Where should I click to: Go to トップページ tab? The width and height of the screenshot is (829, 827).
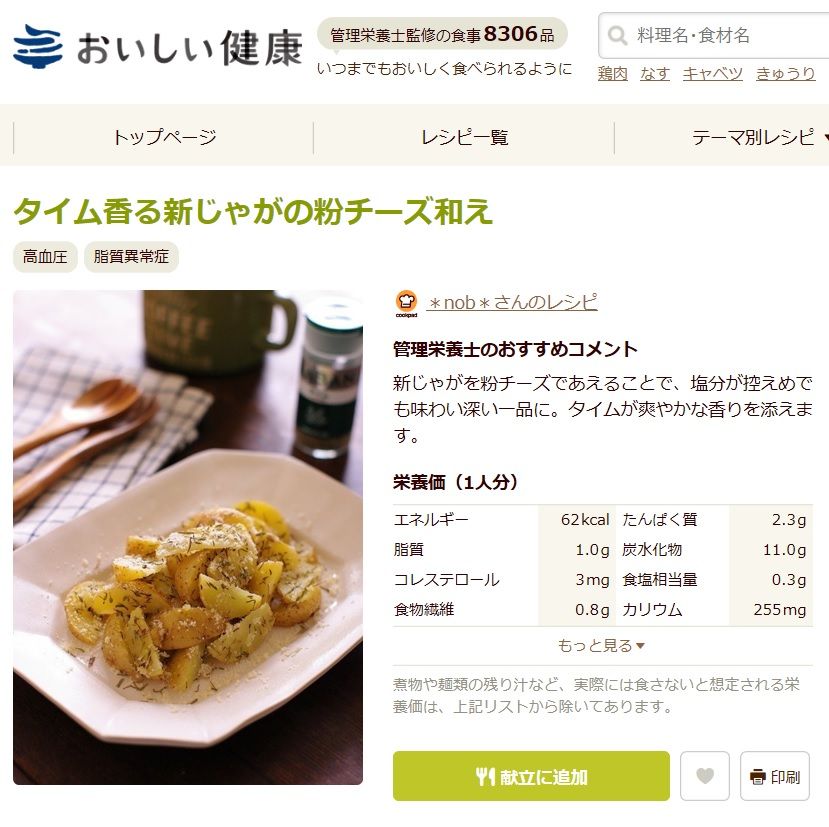164,137
